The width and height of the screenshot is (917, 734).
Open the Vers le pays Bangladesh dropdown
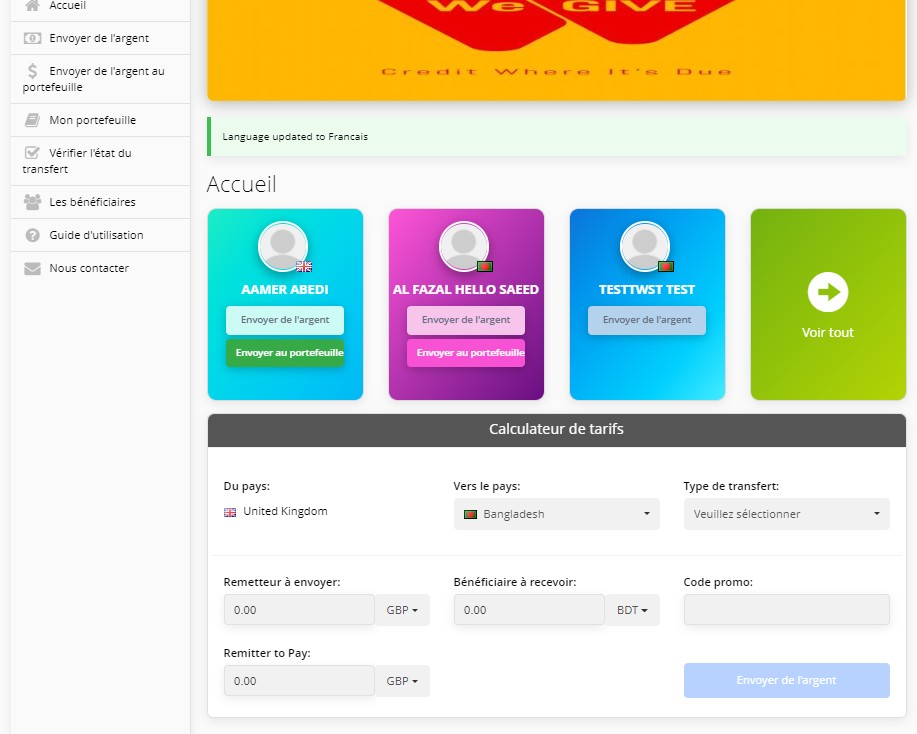coord(556,514)
